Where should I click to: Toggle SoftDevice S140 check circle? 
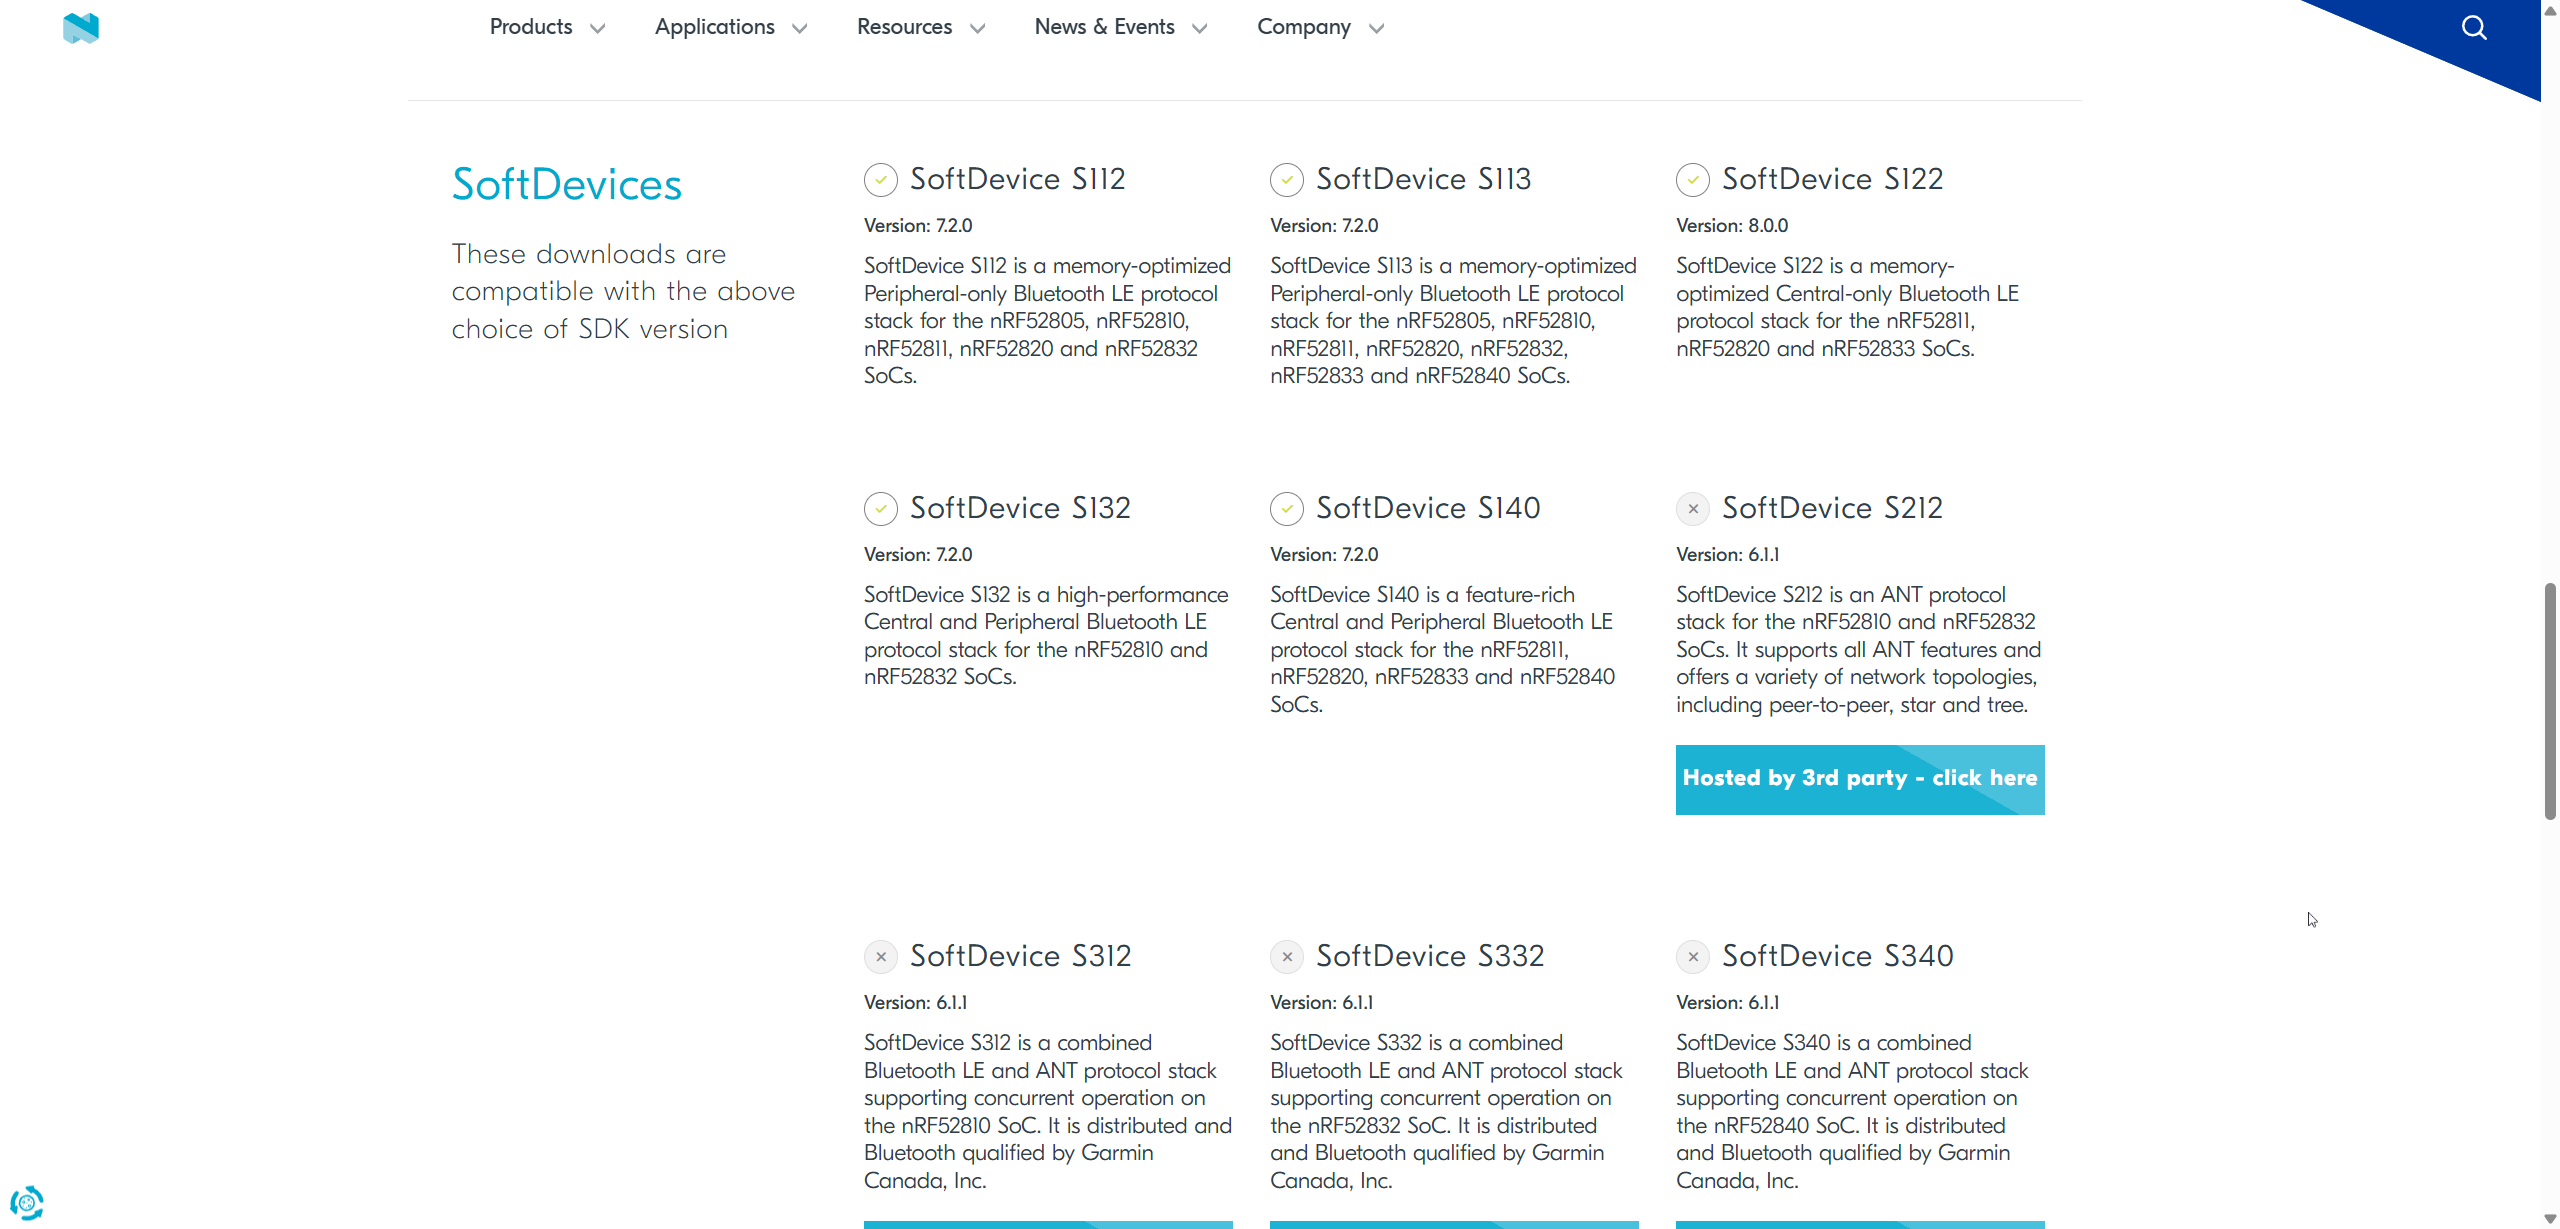(1287, 509)
